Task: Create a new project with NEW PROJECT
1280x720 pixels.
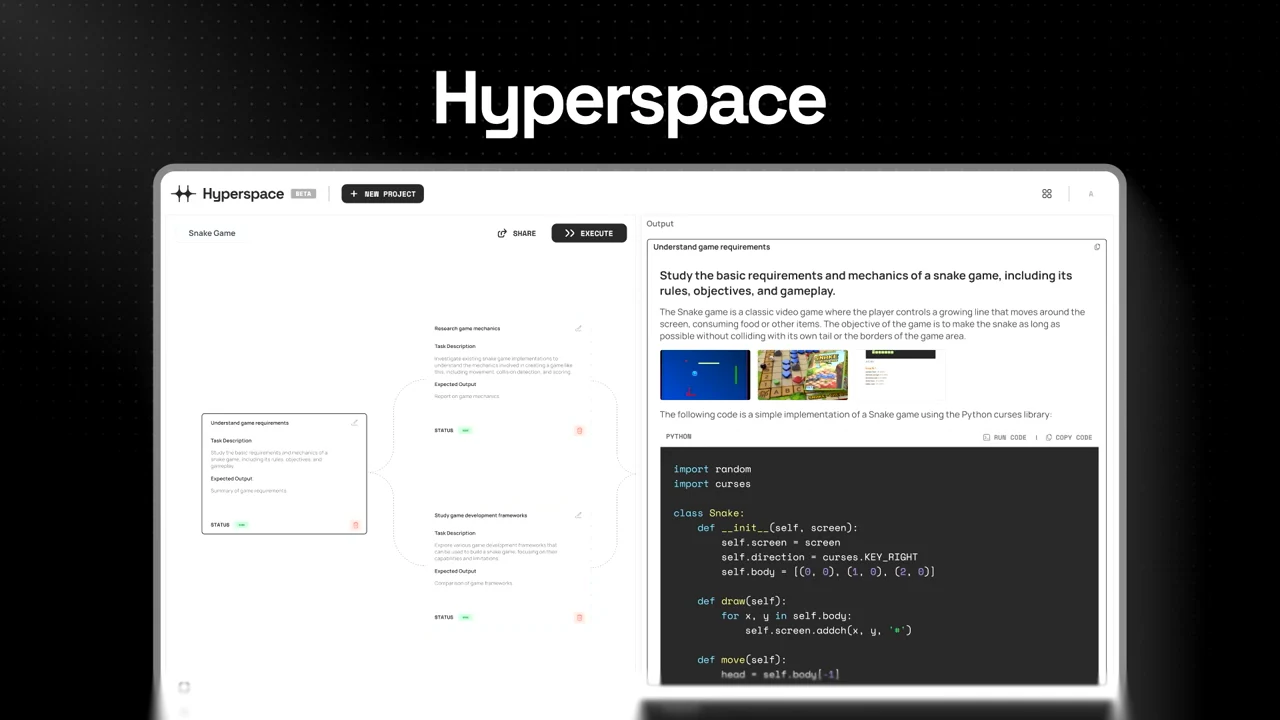Action: coord(383,194)
